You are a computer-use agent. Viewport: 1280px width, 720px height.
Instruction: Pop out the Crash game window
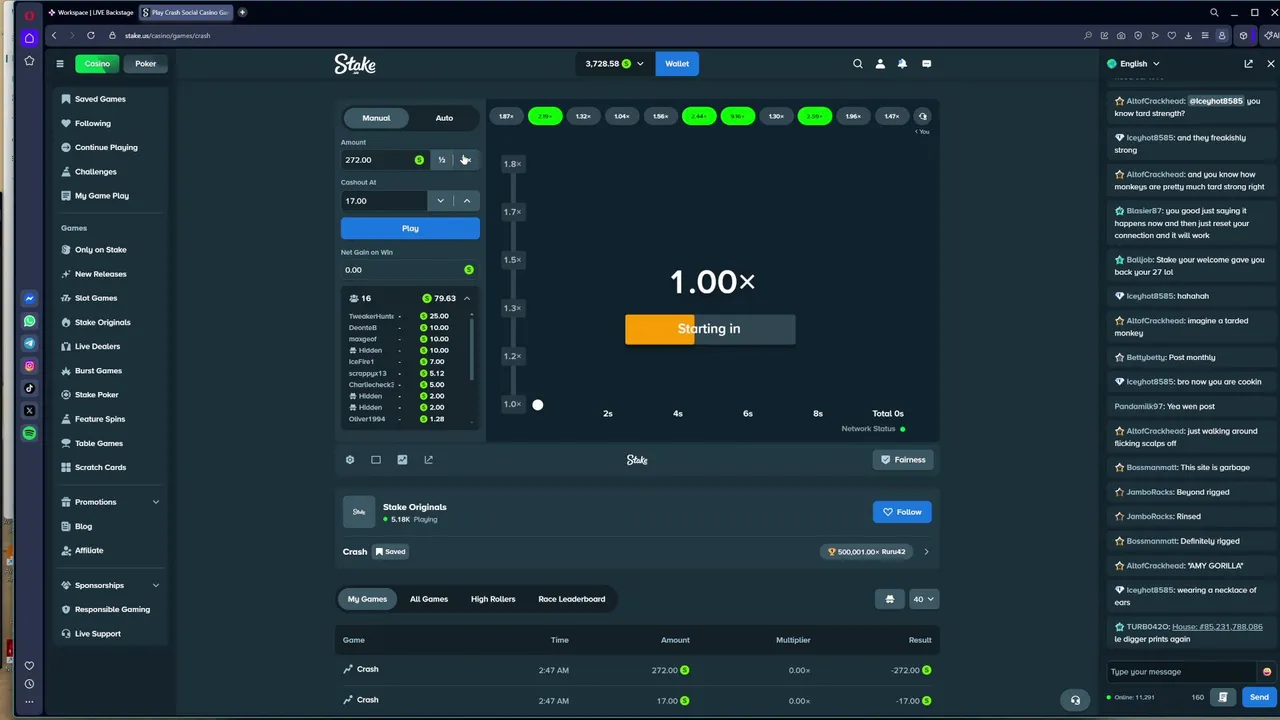pos(428,460)
